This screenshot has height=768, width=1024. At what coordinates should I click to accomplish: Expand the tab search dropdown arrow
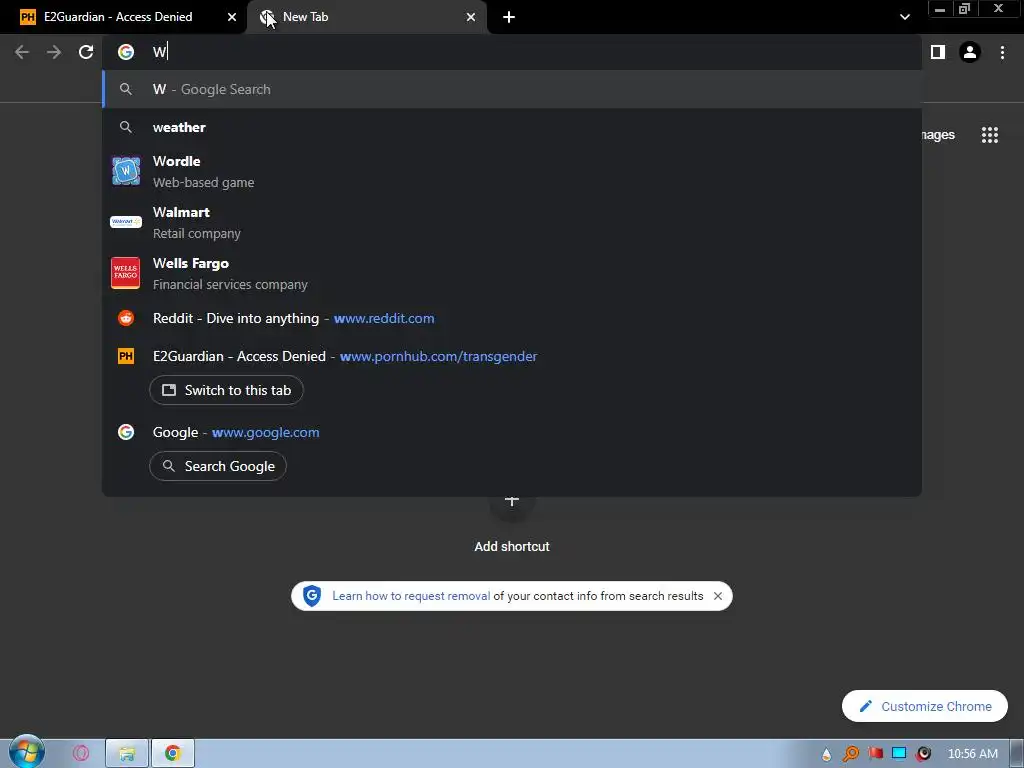click(x=904, y=17)
